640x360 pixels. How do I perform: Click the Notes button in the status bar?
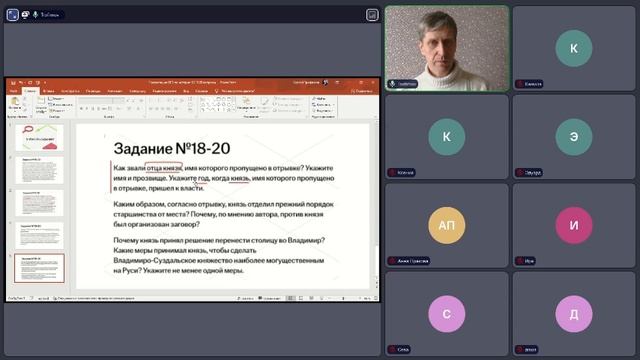(x=245, y=298)
